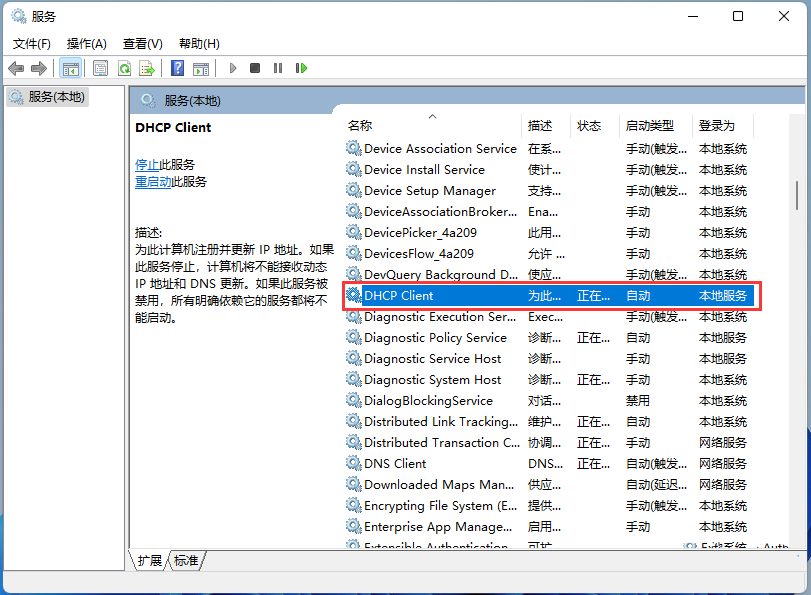811x595 pixels.
Task: Click the forward navigation arrow
Action: pos(38,68)
